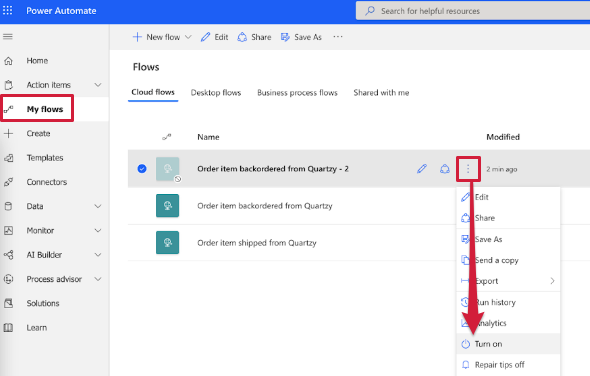The width and height of the screenshot is (590, 376).
Task: Expand the Monitor section chevron
Action: 98,230
